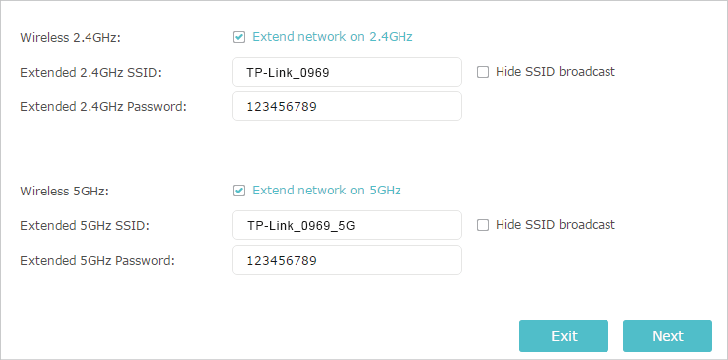This screenshot has width=728, height=360.
Task: Select the "Wireless 5GHz:" label
Action: pos(65,191)
